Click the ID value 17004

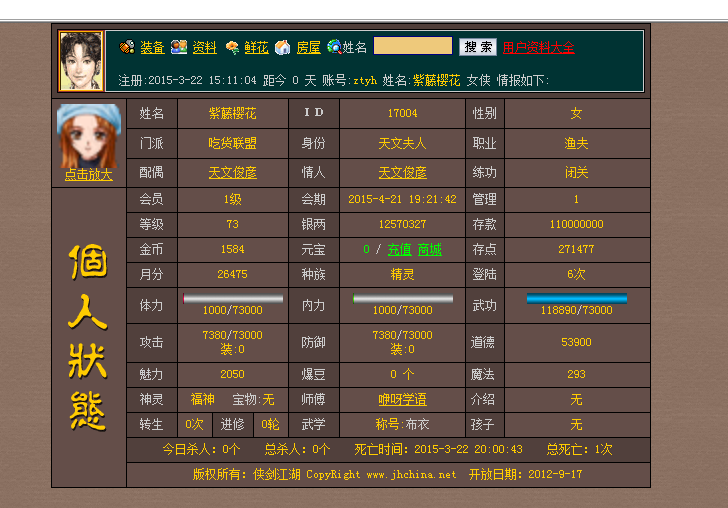point(402,113)
